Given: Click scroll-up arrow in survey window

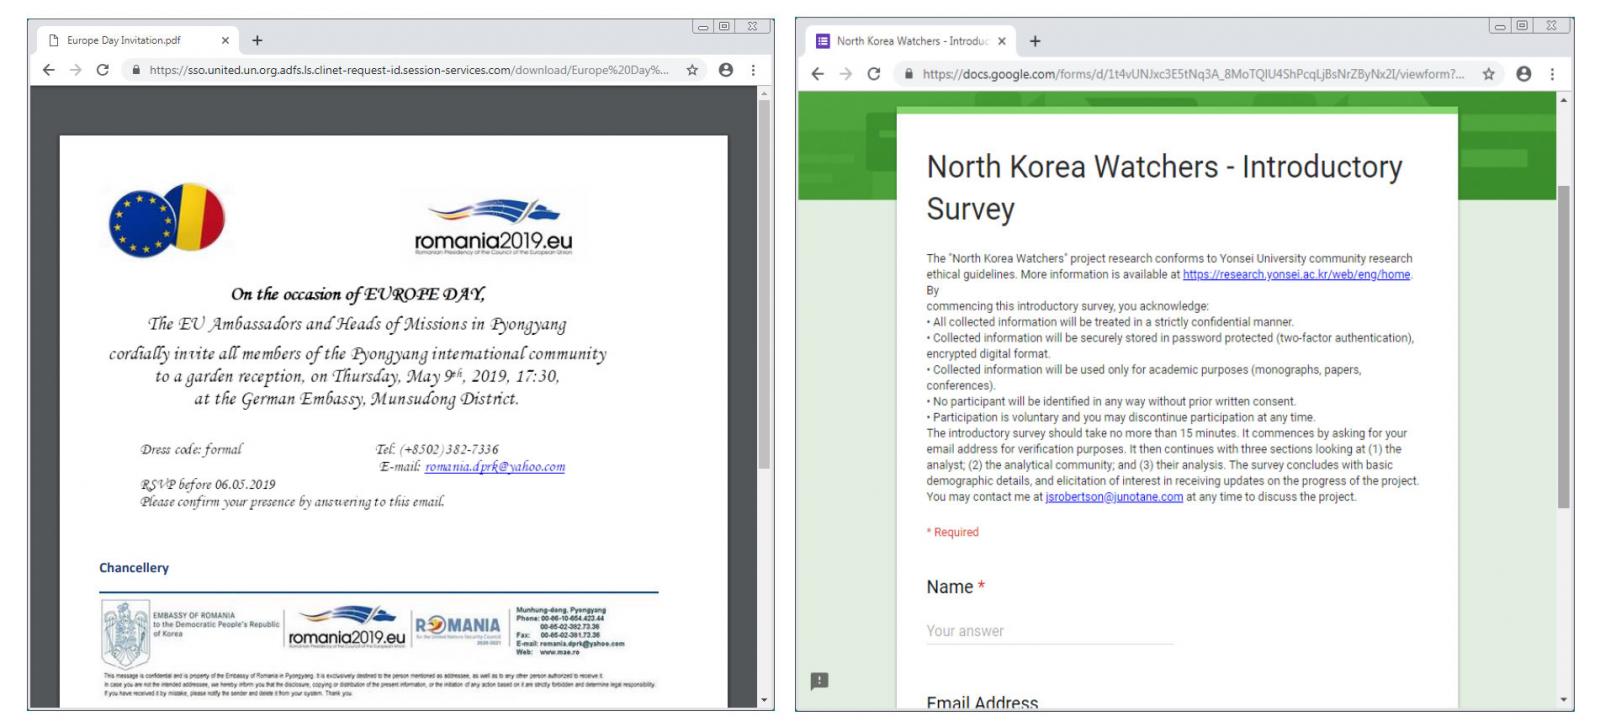Looking at the screenshot, I should click(x=1564, y=100).
